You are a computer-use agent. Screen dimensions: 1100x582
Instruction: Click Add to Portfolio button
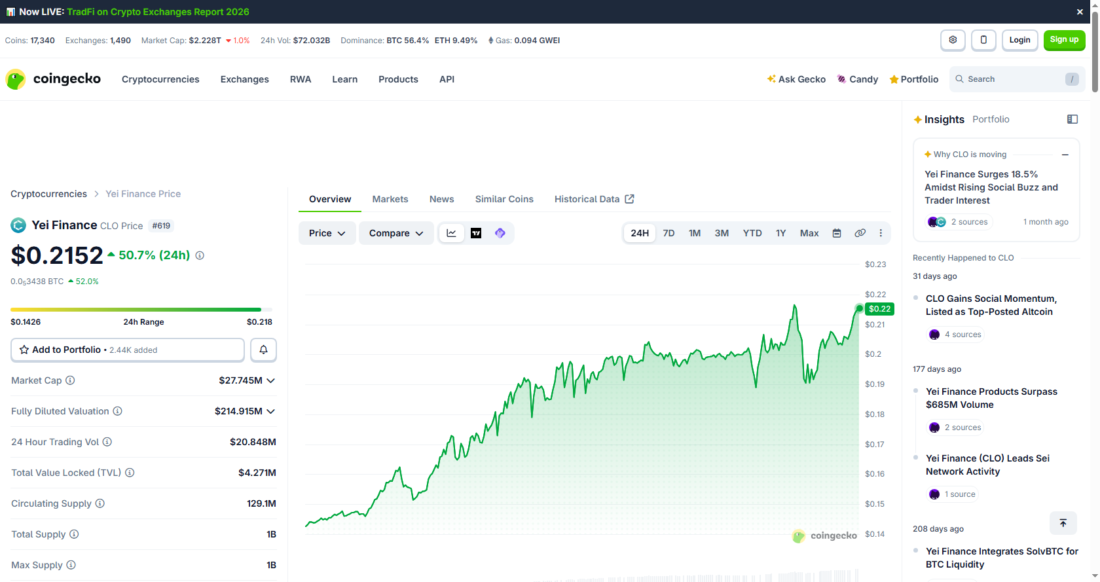[128, 350]
